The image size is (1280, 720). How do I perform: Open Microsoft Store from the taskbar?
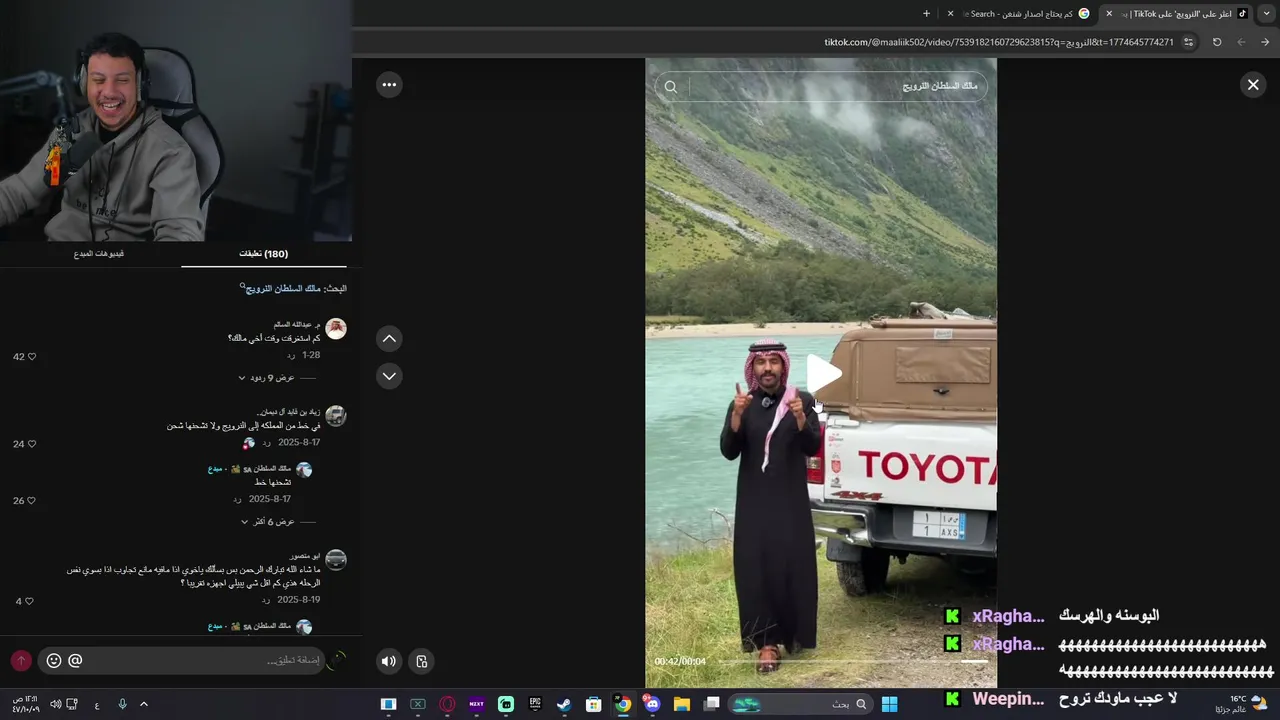click(594, 704)
